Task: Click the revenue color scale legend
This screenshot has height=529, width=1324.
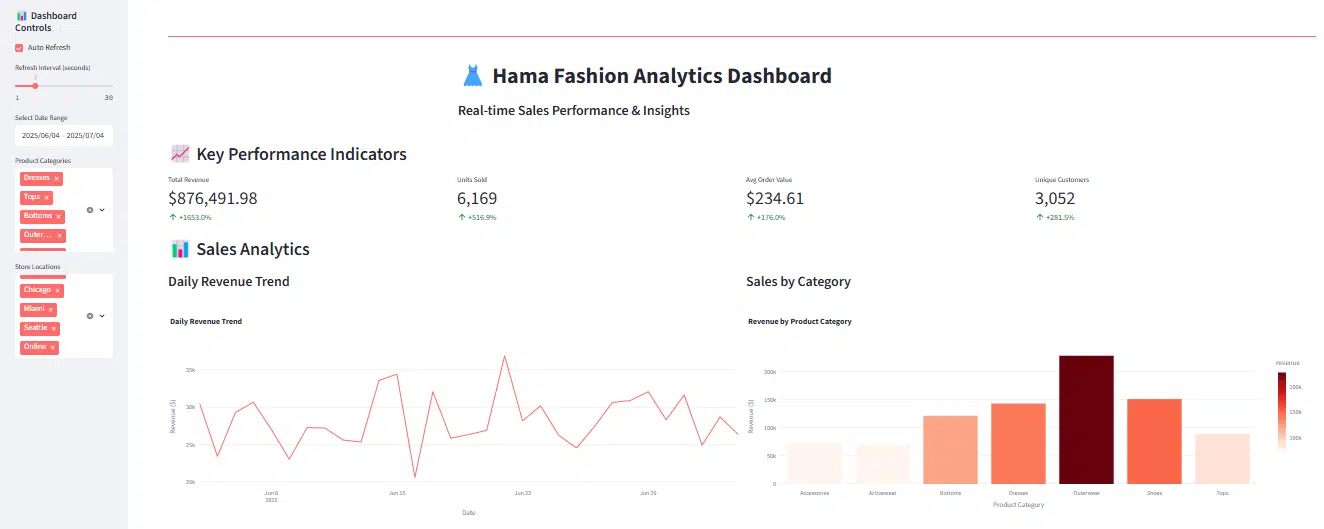Action: [x=1282, y=412]
